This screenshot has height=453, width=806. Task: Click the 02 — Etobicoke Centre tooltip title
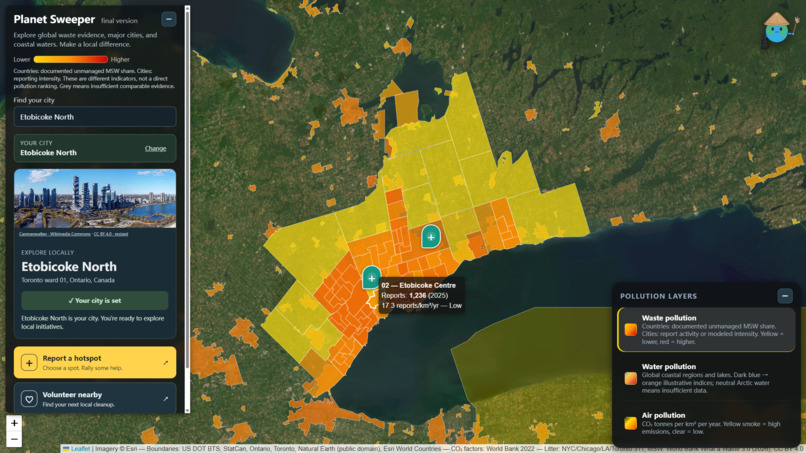[418, 285]
